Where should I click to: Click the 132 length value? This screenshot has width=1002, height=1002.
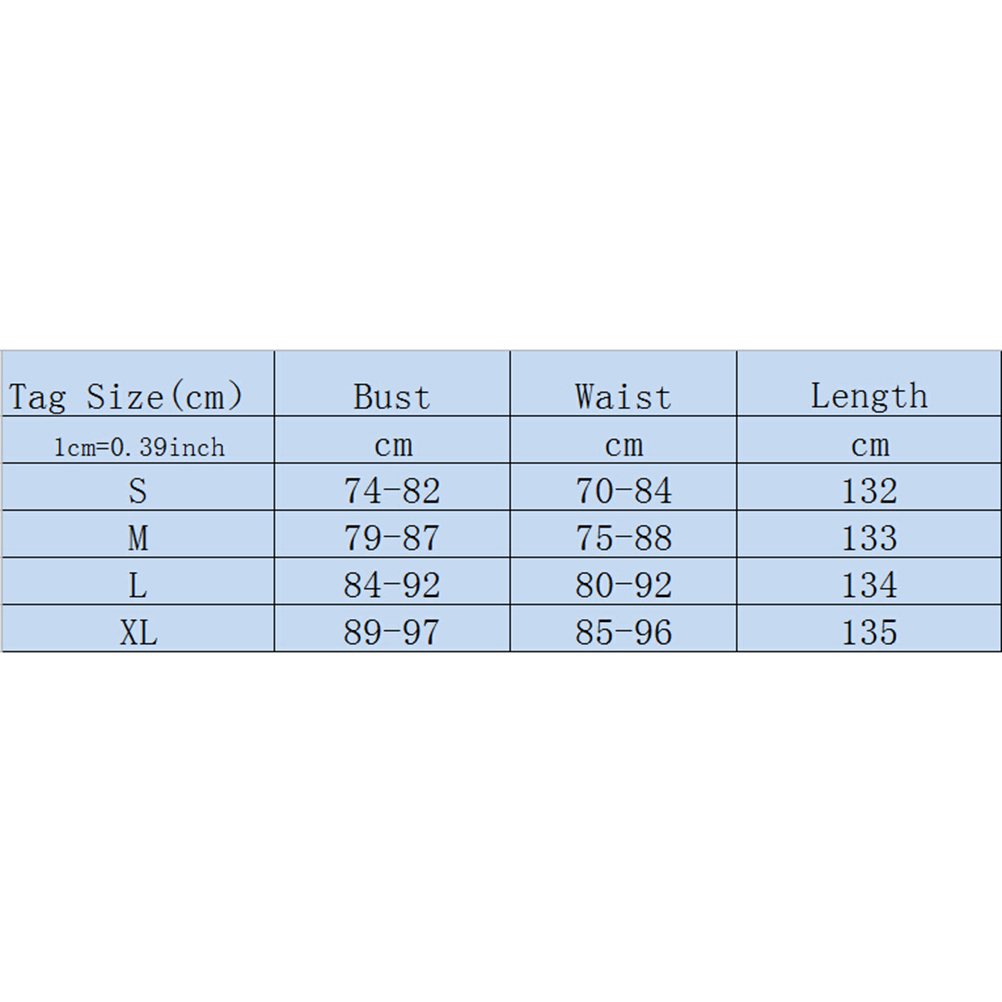coord(869,491)
